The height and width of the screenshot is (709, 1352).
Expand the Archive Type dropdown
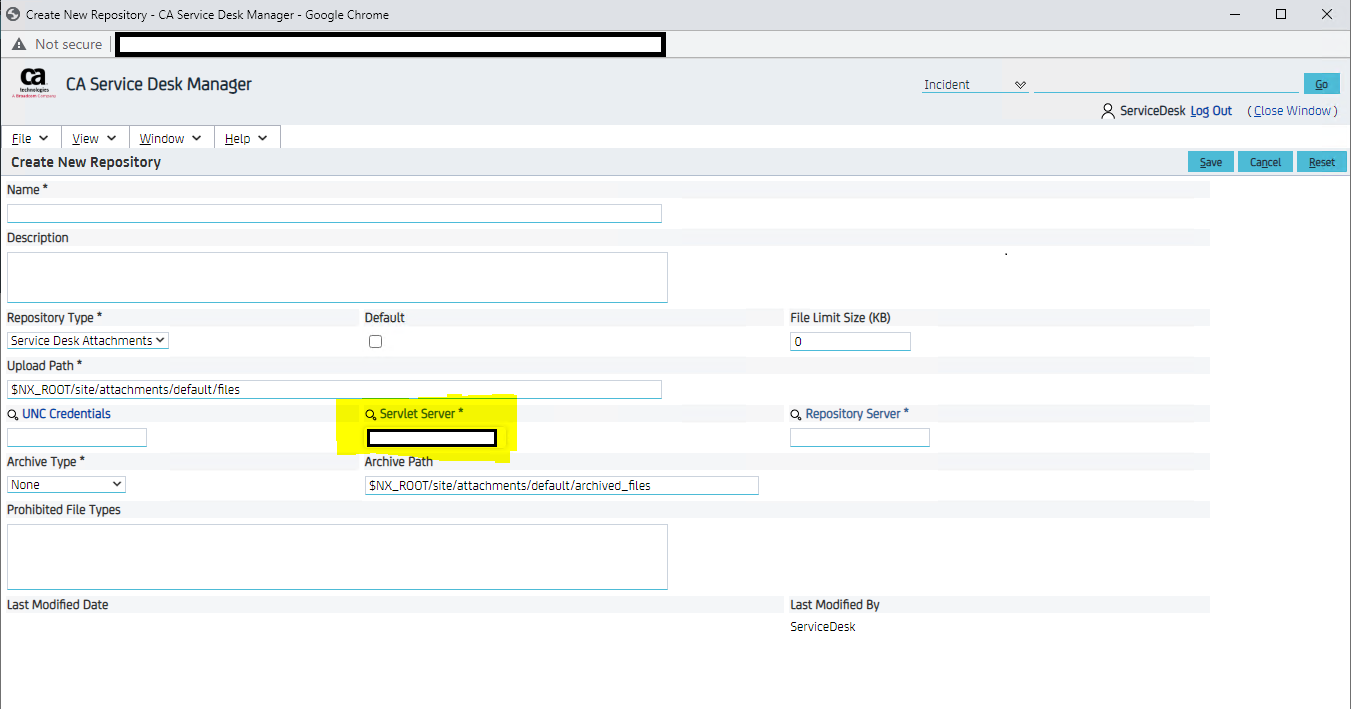click(66, 484)
